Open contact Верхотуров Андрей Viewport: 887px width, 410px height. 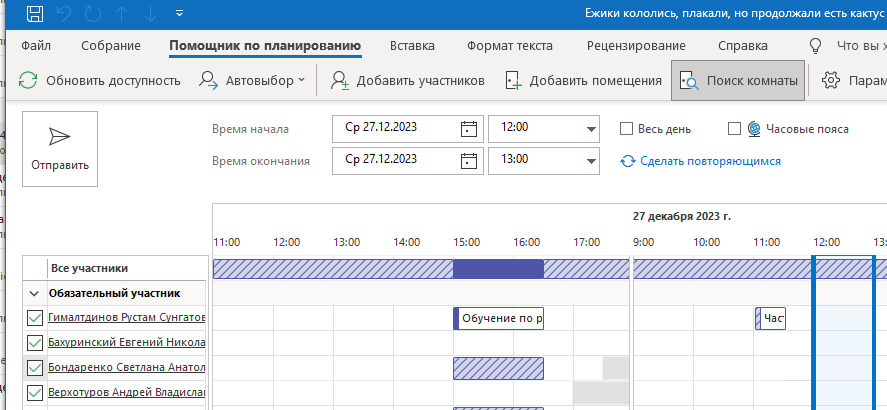point(126,392)
